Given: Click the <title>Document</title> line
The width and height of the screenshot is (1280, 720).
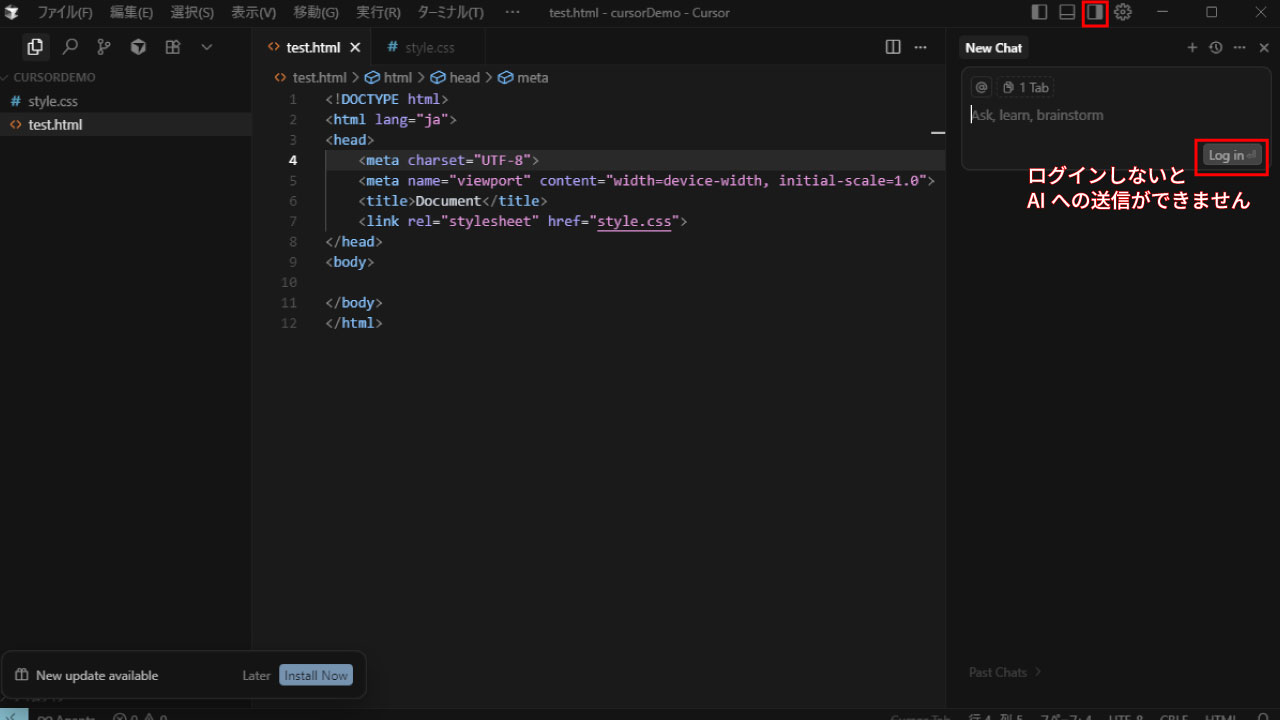Looking at the screenshot, I should 453,201.
